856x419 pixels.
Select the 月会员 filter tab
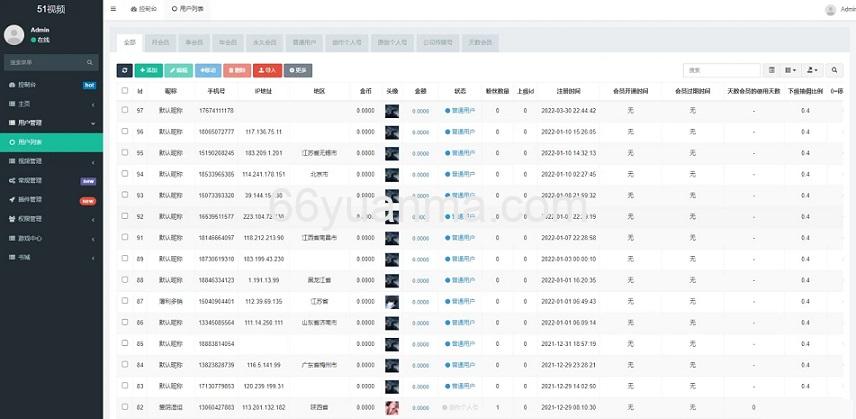point(160,43)
